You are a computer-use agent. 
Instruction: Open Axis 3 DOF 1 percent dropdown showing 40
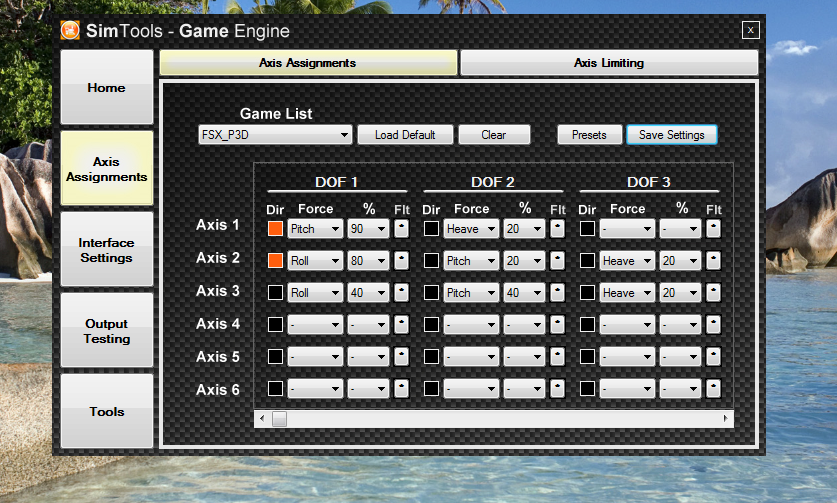coord(368,293)
